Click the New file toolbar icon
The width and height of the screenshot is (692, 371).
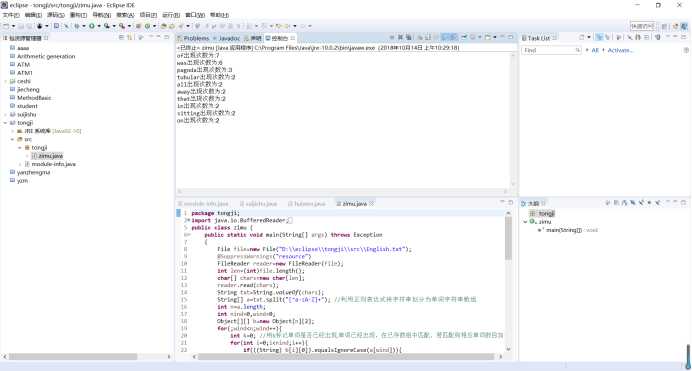pyautogui.click(x=5, y=26)
